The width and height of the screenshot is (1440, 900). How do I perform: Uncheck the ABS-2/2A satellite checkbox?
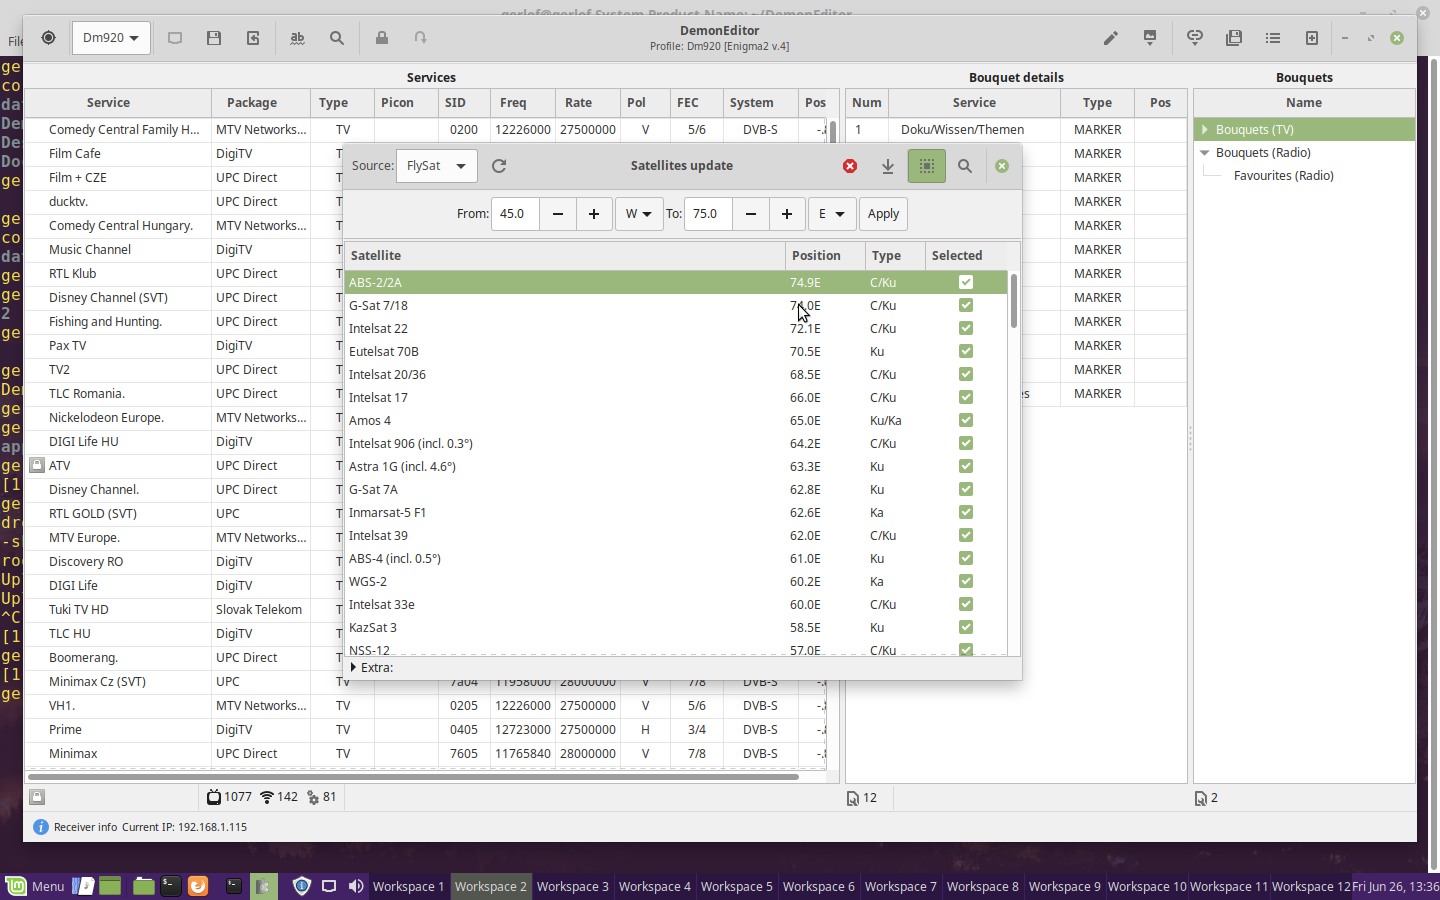(x=966, y=282)
